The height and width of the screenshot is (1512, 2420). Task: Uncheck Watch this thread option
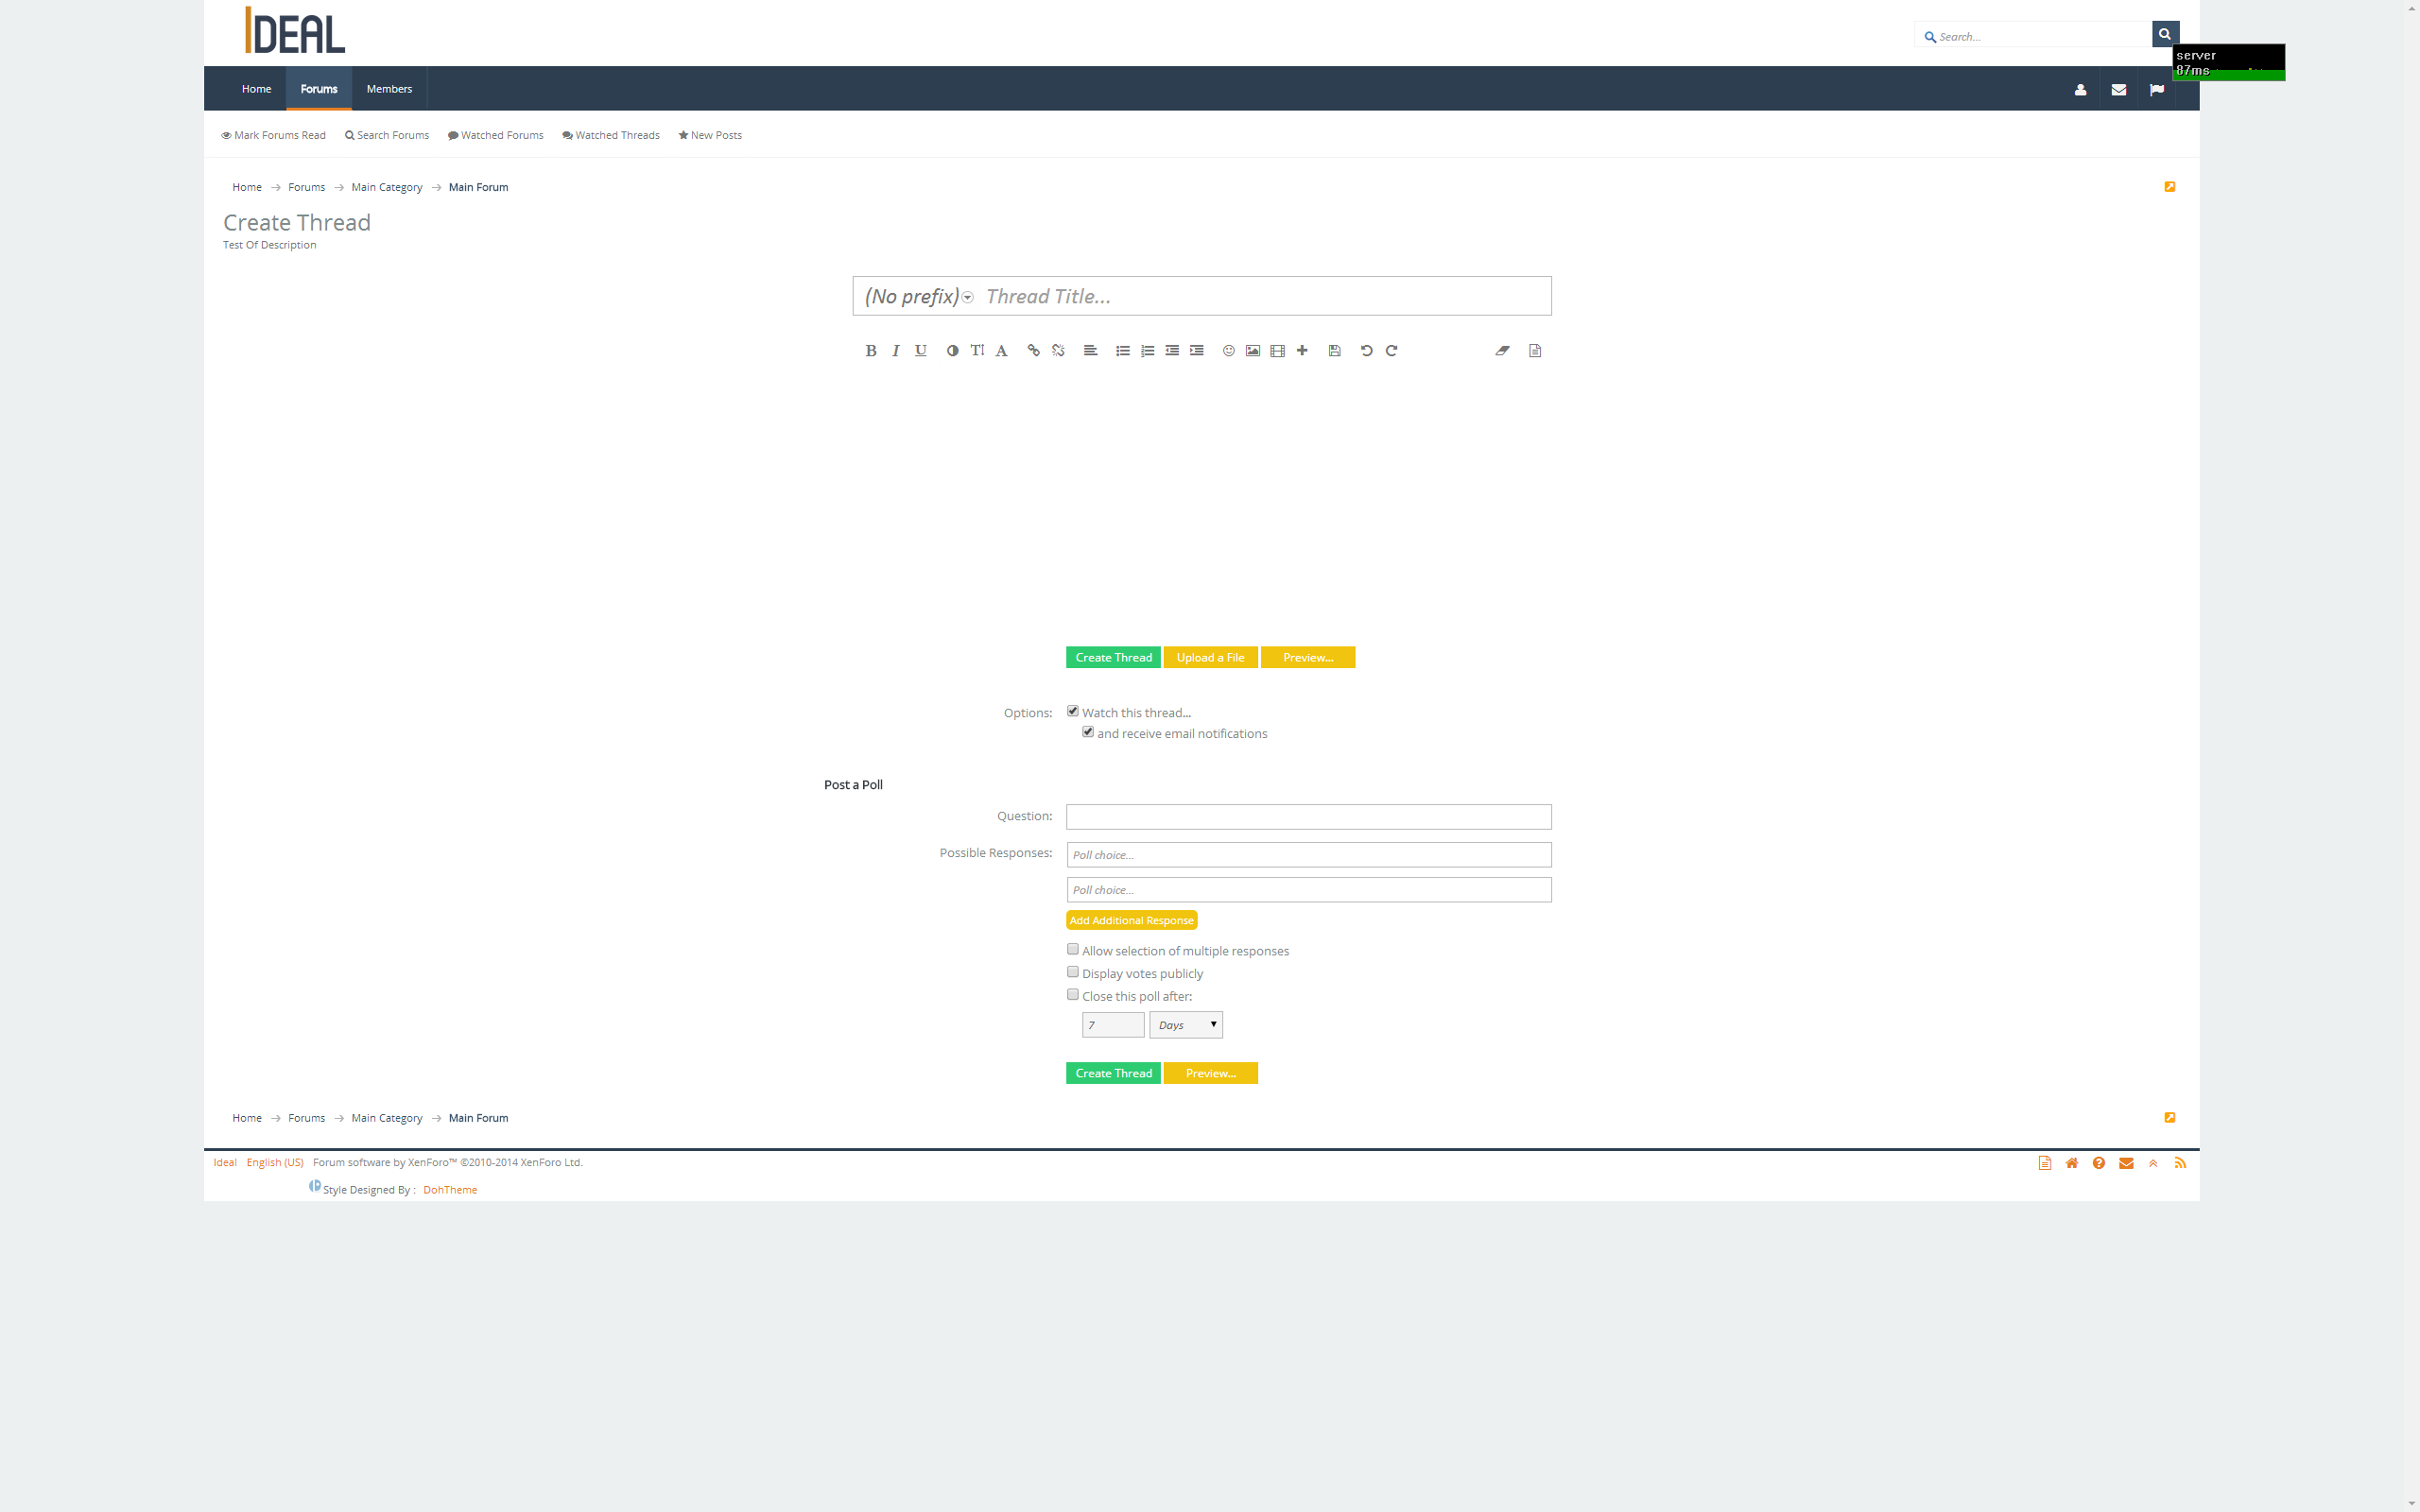pyautogui.click(x=1073, y=711)
